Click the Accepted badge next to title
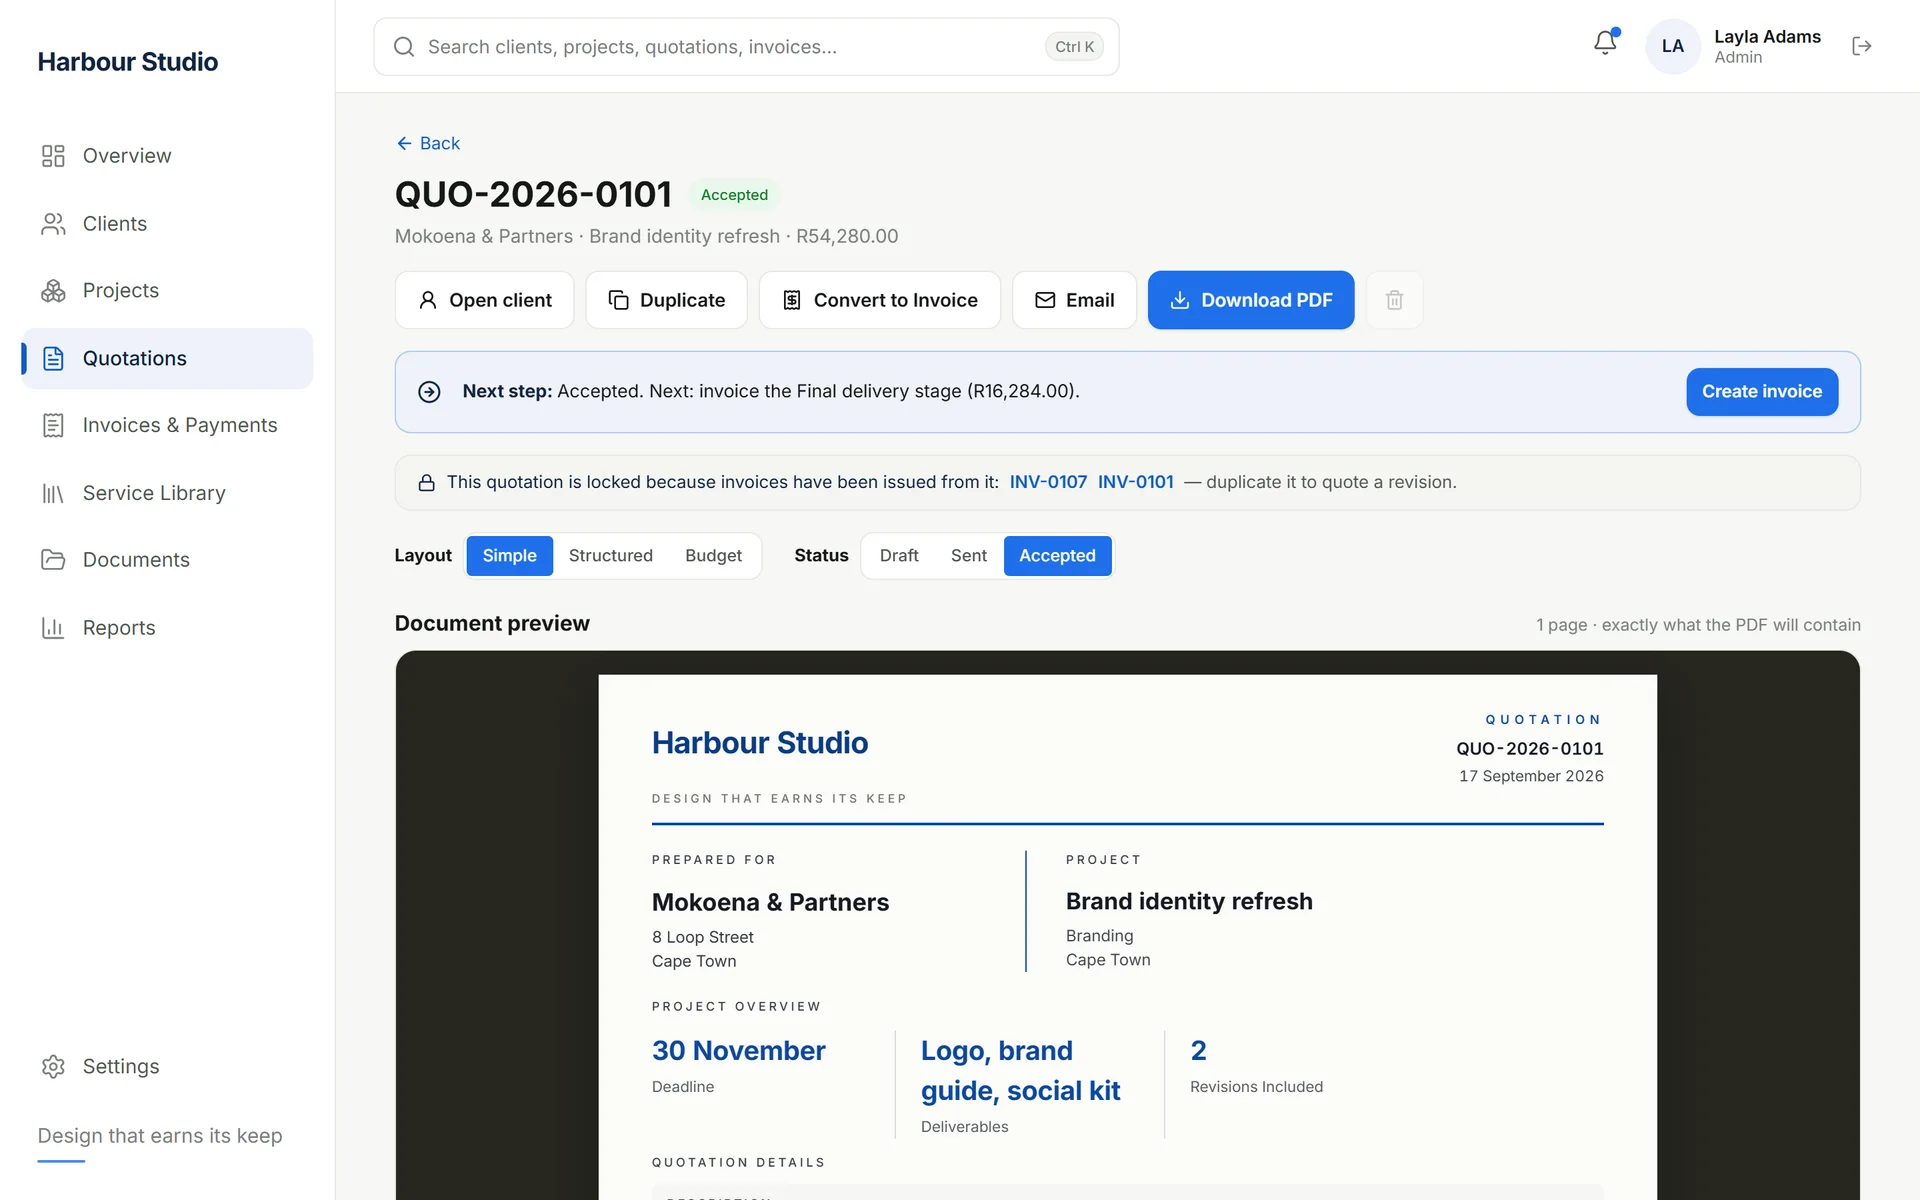This screenshot has width=1920, height=1200. (x=734, y=195)
